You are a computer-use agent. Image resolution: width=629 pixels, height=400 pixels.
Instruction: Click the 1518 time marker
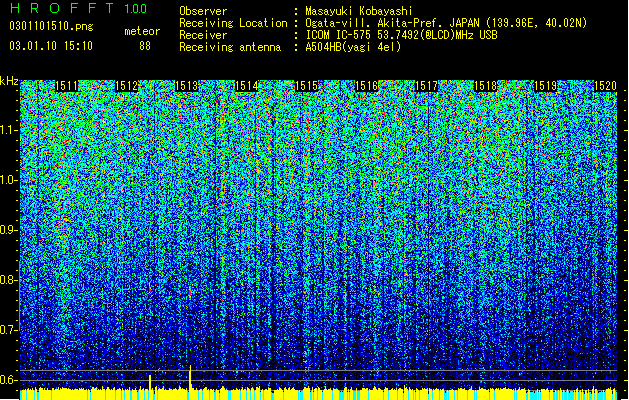click(486, 86)
